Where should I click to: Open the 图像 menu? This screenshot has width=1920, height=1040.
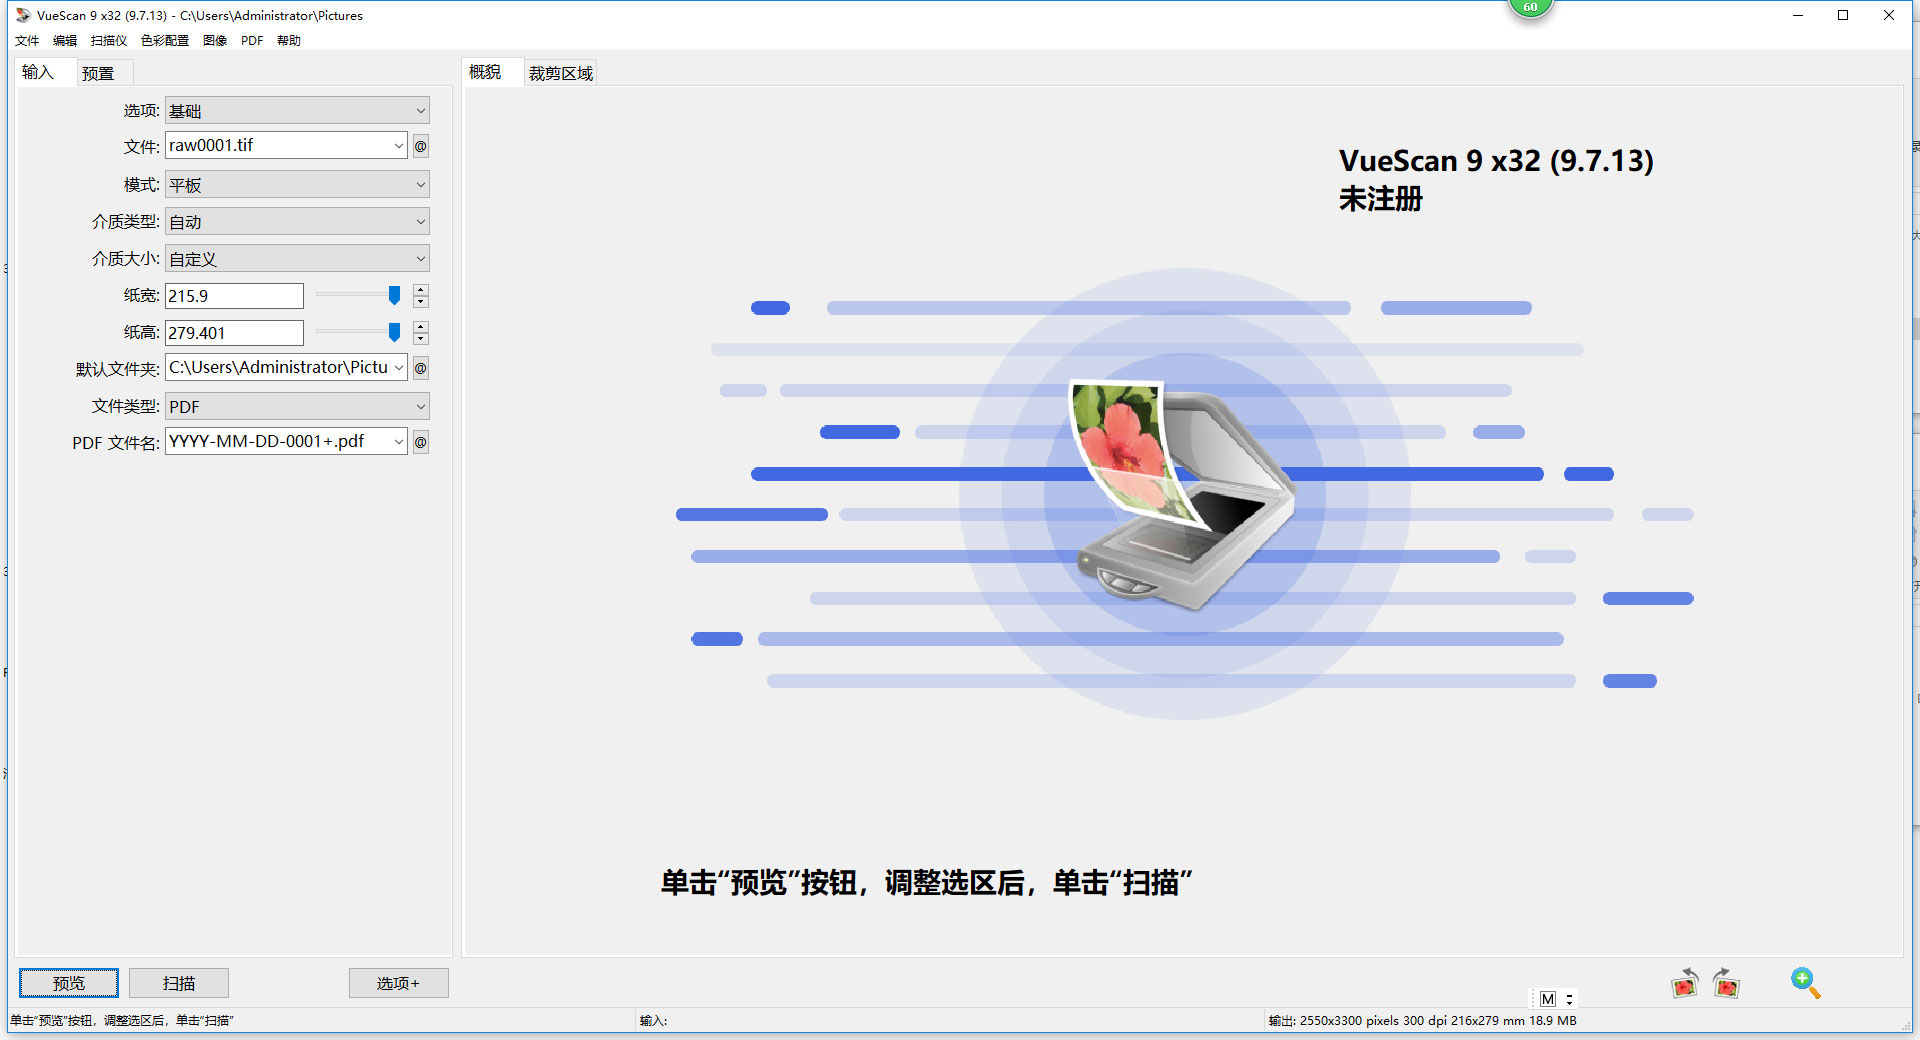point(215,41)
